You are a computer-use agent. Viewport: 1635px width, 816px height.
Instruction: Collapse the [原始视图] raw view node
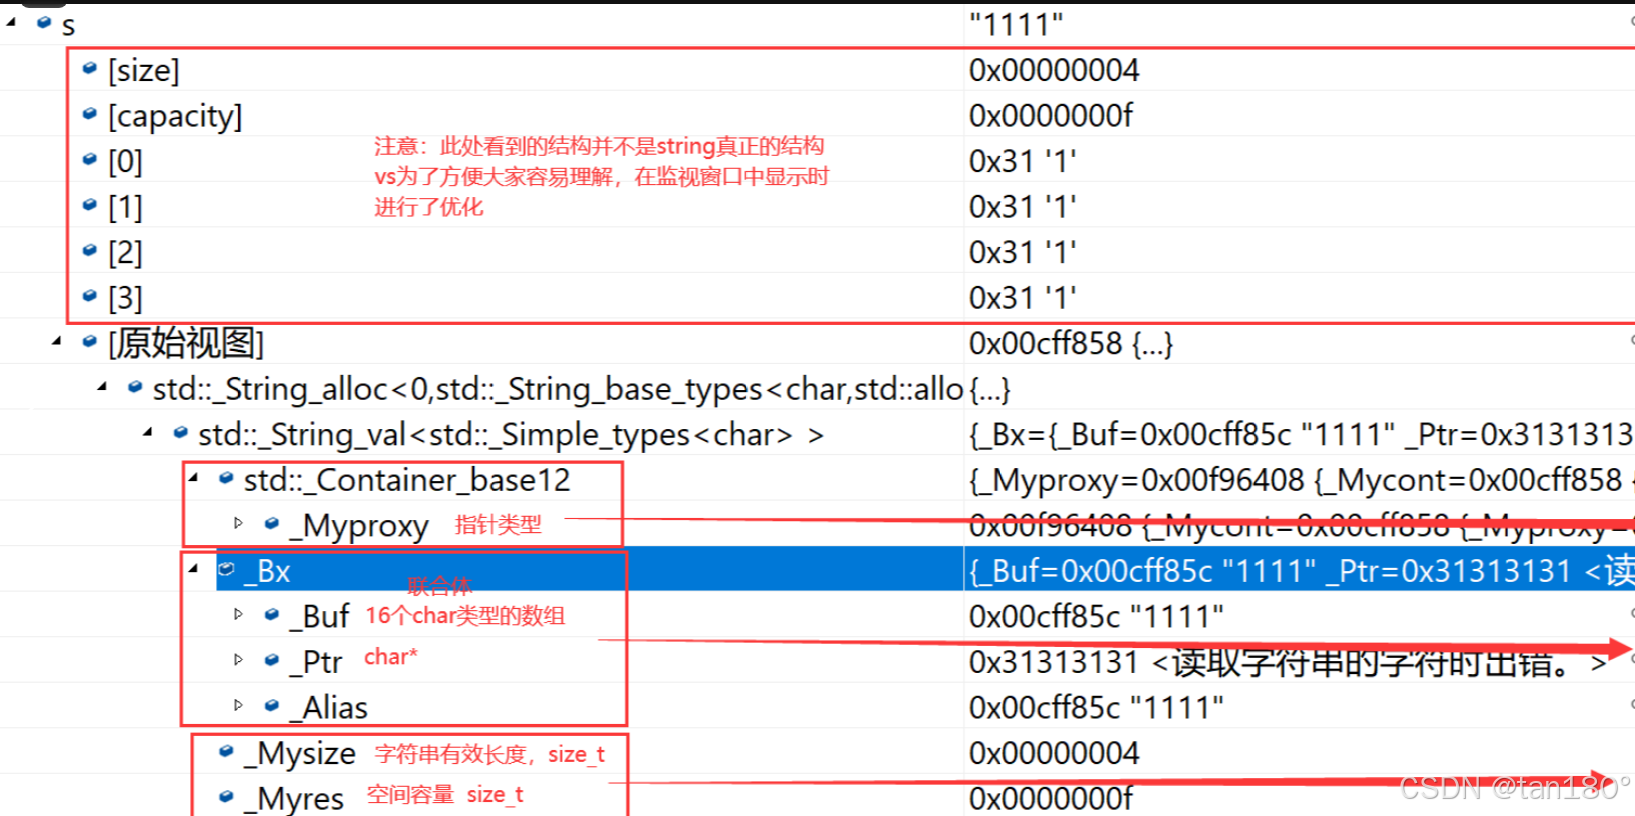tap(57, 342)
